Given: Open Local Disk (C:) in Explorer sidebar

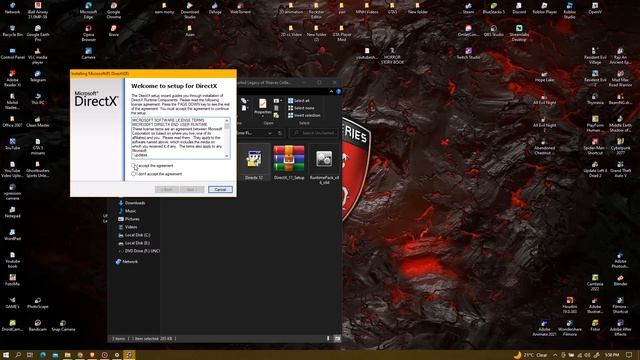Looking at the screenshot, I should click(137, 235).
